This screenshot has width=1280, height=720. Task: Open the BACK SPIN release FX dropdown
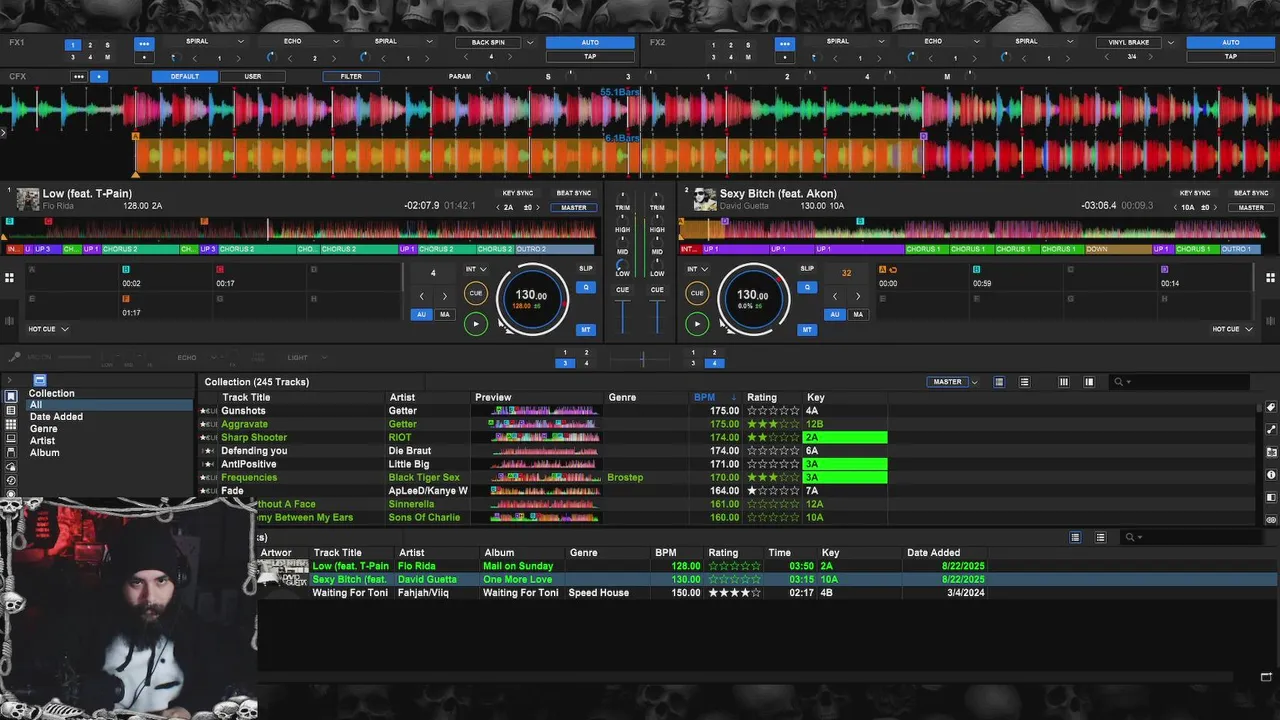pyautogui.click(x=530, y=43)
